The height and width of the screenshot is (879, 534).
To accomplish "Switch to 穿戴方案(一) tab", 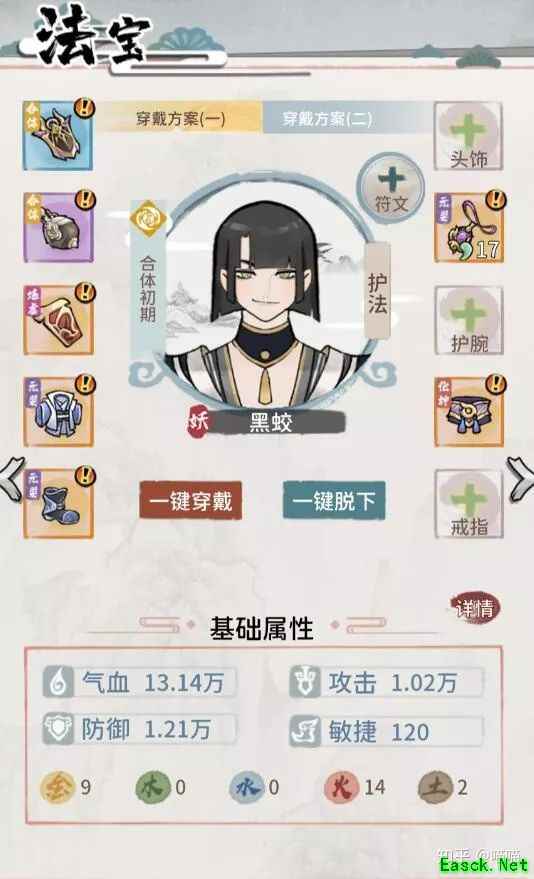I will pos(181,118).
